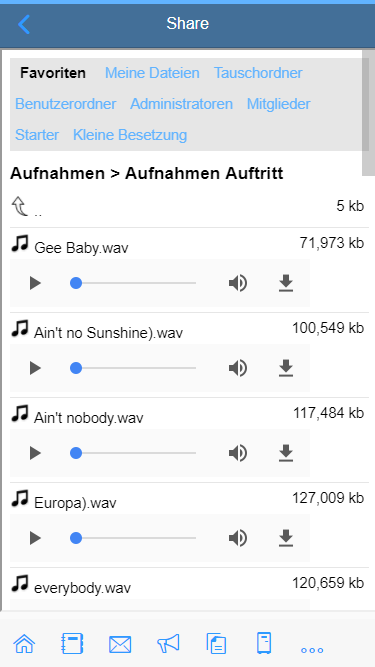Open the everybody.wav file
The width and height of the screenshot is (375, 667).
click(x=82, y=588)
